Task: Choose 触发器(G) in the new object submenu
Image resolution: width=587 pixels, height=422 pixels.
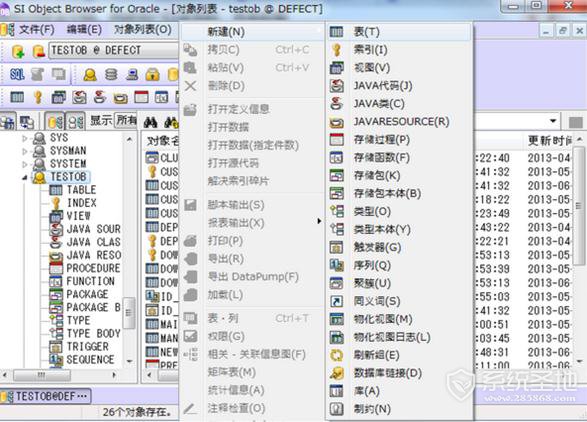Action: click(377, 247)
